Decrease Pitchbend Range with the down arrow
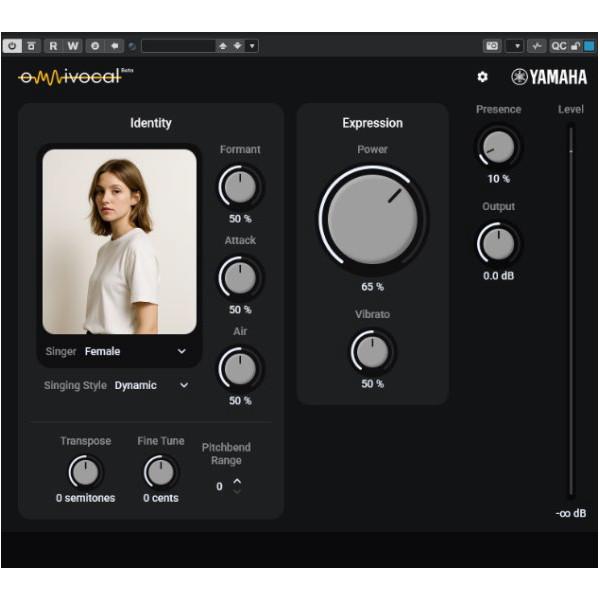This screenshot has width=600, height=600. click(x=237, y=491)
